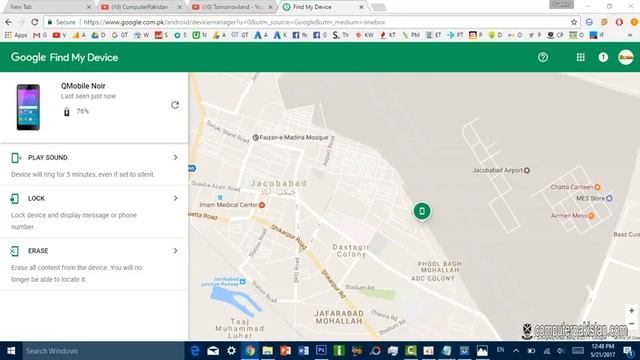This screenshot has height=360, width=640.
Task: Open the Google Drive bookmark
Action: [x=98, y=36]
